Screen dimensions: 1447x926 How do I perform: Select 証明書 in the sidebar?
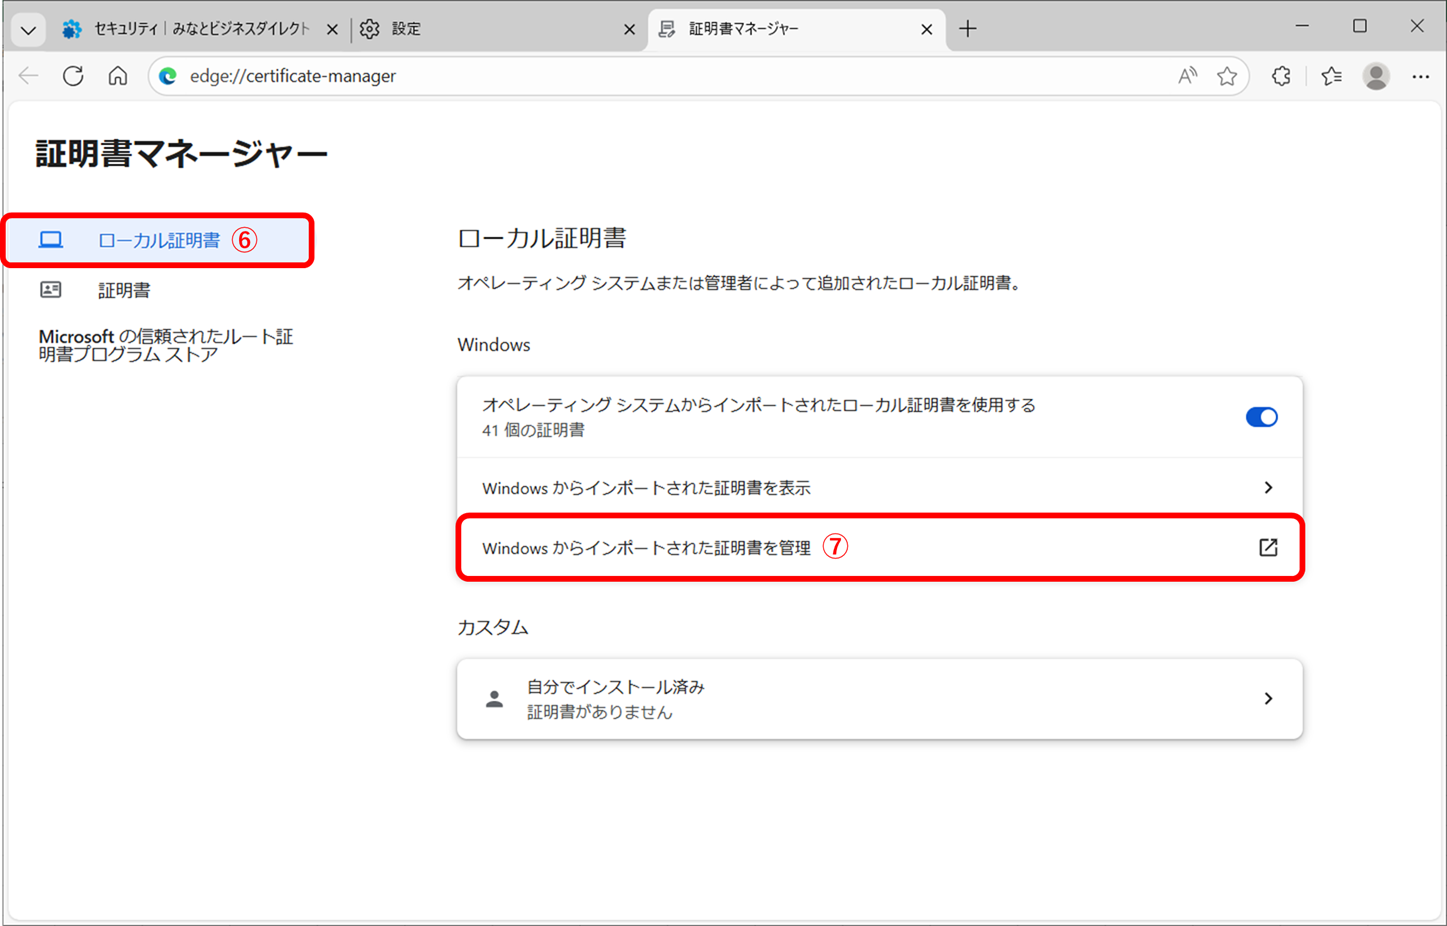click(124, 290)
